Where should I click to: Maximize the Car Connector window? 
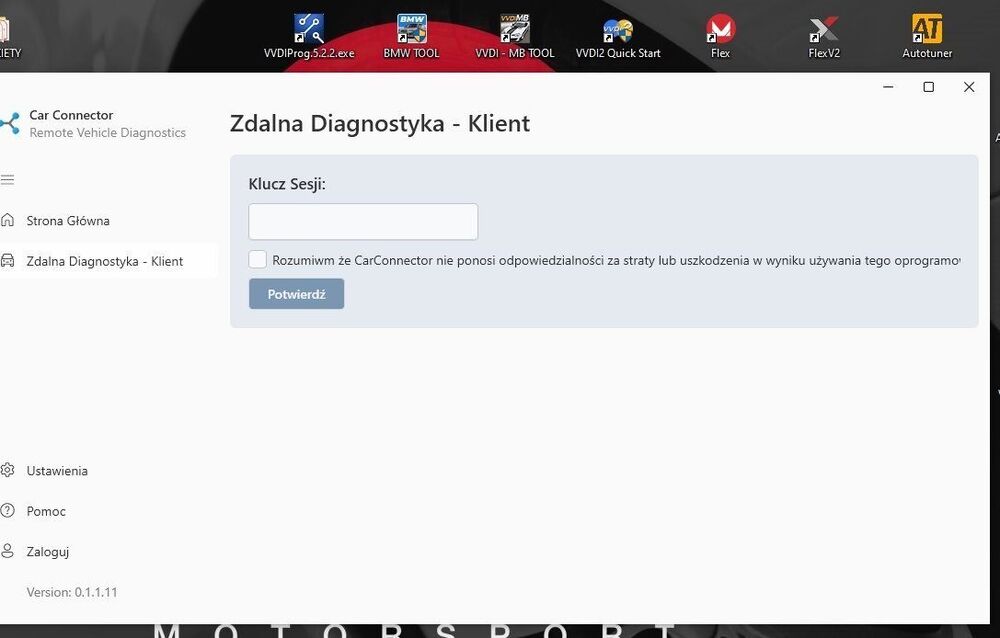tap(929, 87)
